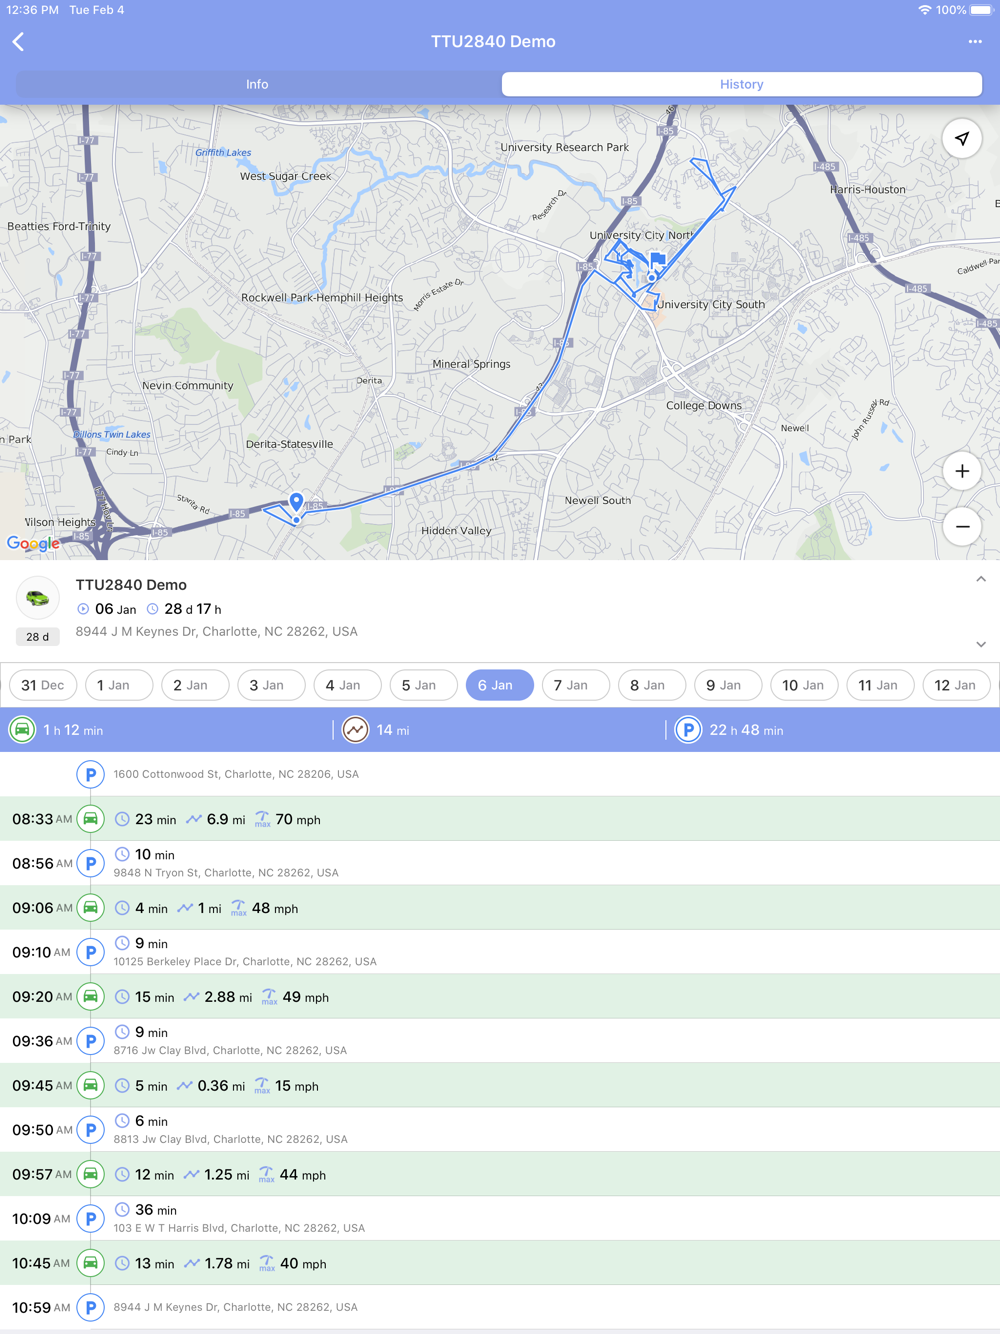Tap the clock icon beside 28 d 17 h
Image resolution: width=1000 pixels, height=1334 pixels.
pyautogui.click(x=152, y=609)
